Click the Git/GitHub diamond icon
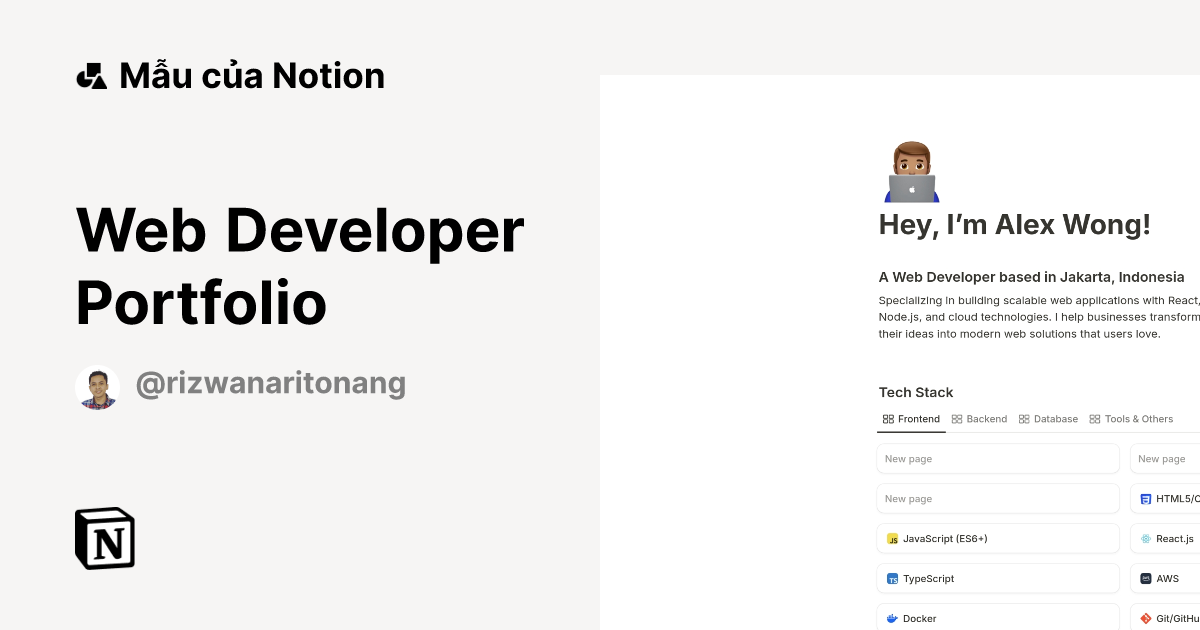The height and width of the screenshot is (630, 1200). (1145, 617)
